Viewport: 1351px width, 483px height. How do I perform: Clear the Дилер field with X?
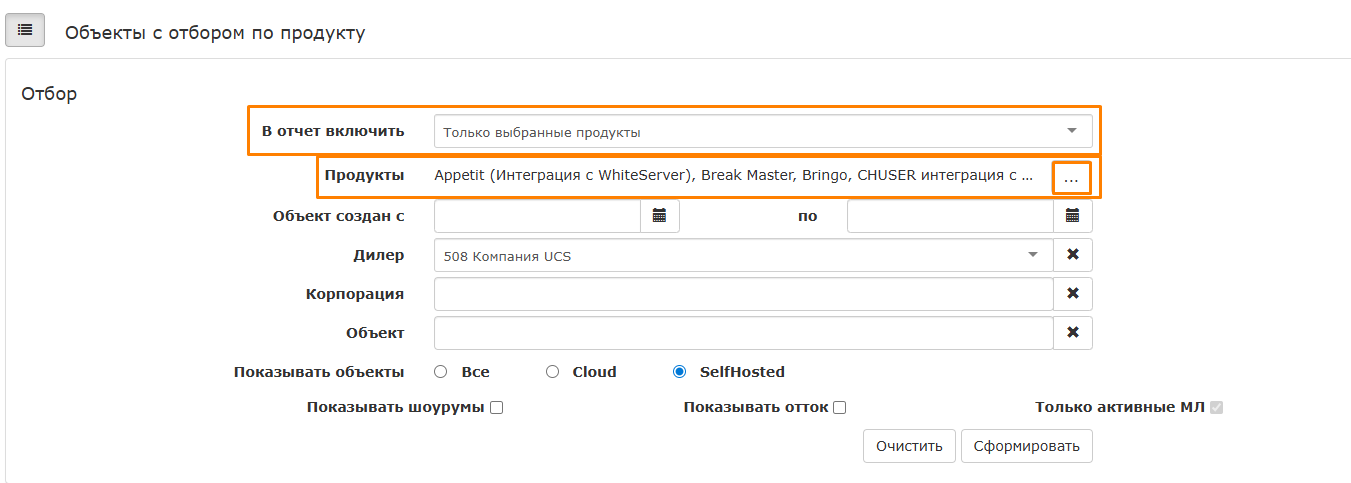(1072, 255)
